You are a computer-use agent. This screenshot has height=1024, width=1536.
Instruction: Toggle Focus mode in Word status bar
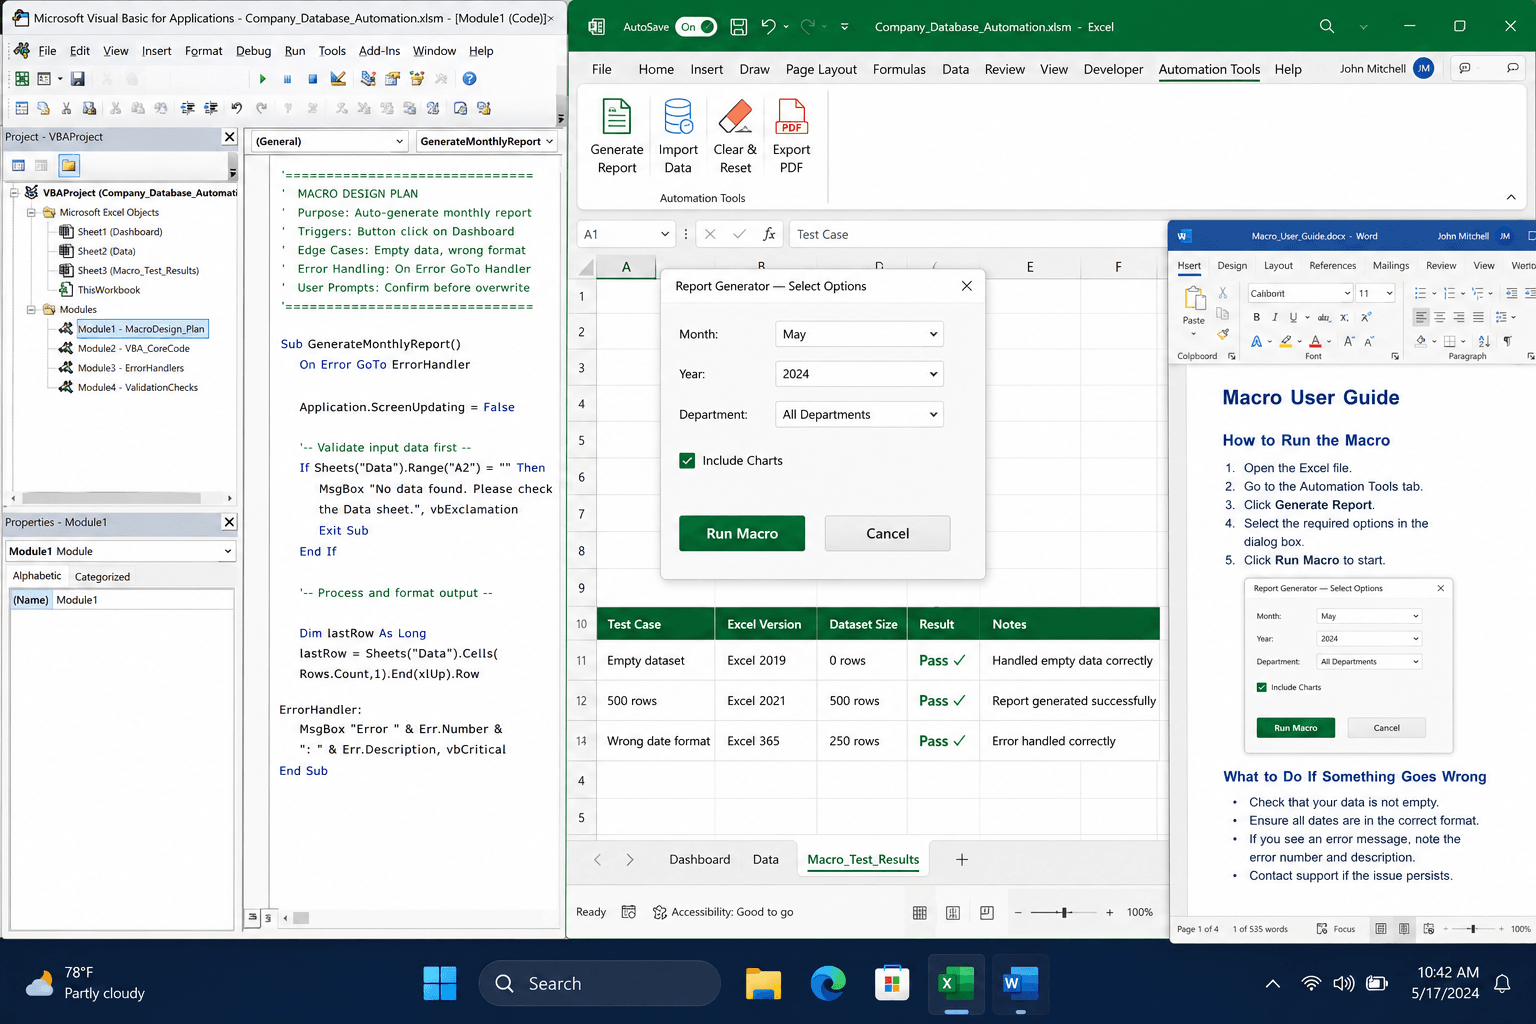pos(1335,929)
